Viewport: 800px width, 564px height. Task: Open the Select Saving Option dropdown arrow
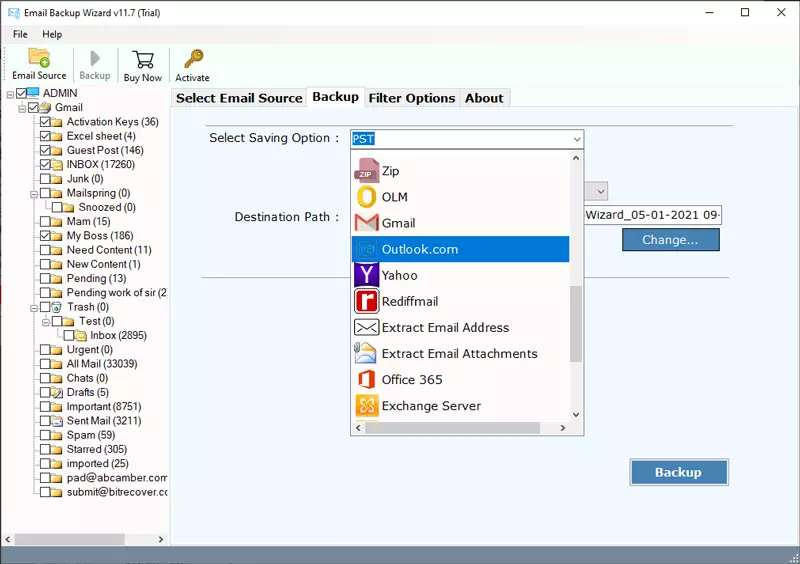click(x=577, y=139)
